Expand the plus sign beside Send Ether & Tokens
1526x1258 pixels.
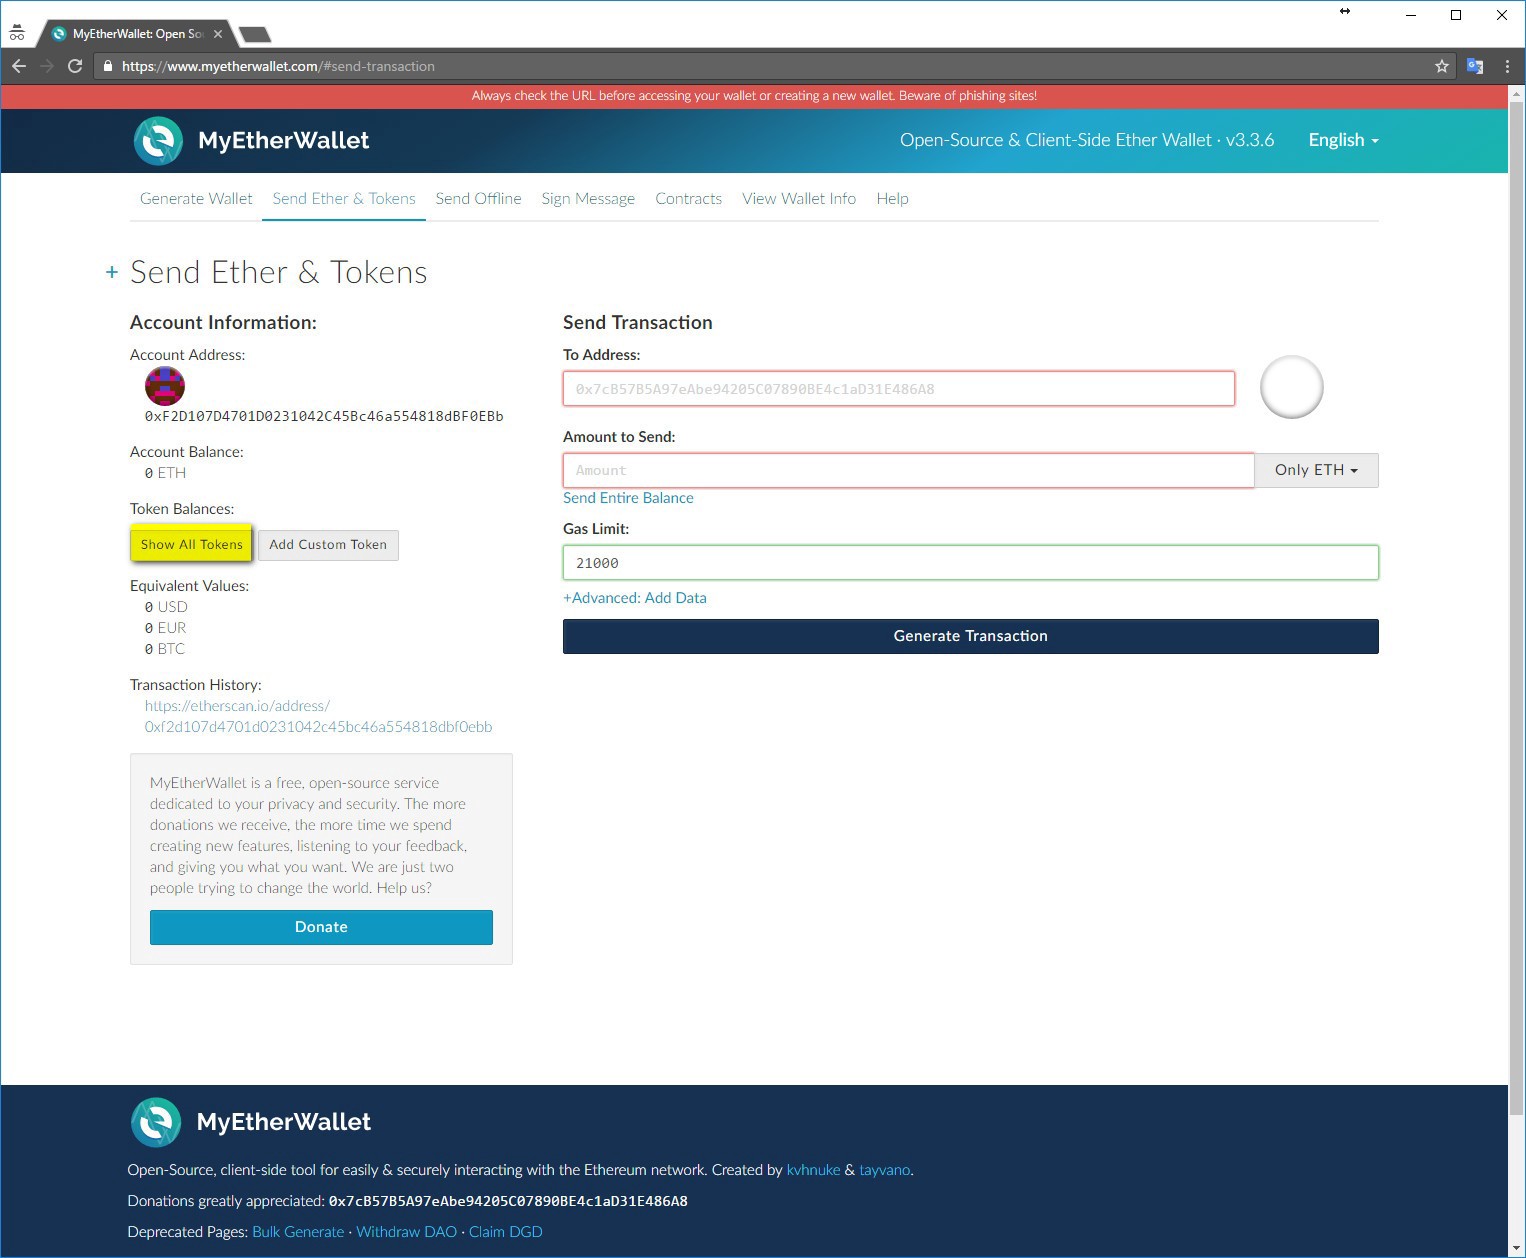click(x=112, y=272)
